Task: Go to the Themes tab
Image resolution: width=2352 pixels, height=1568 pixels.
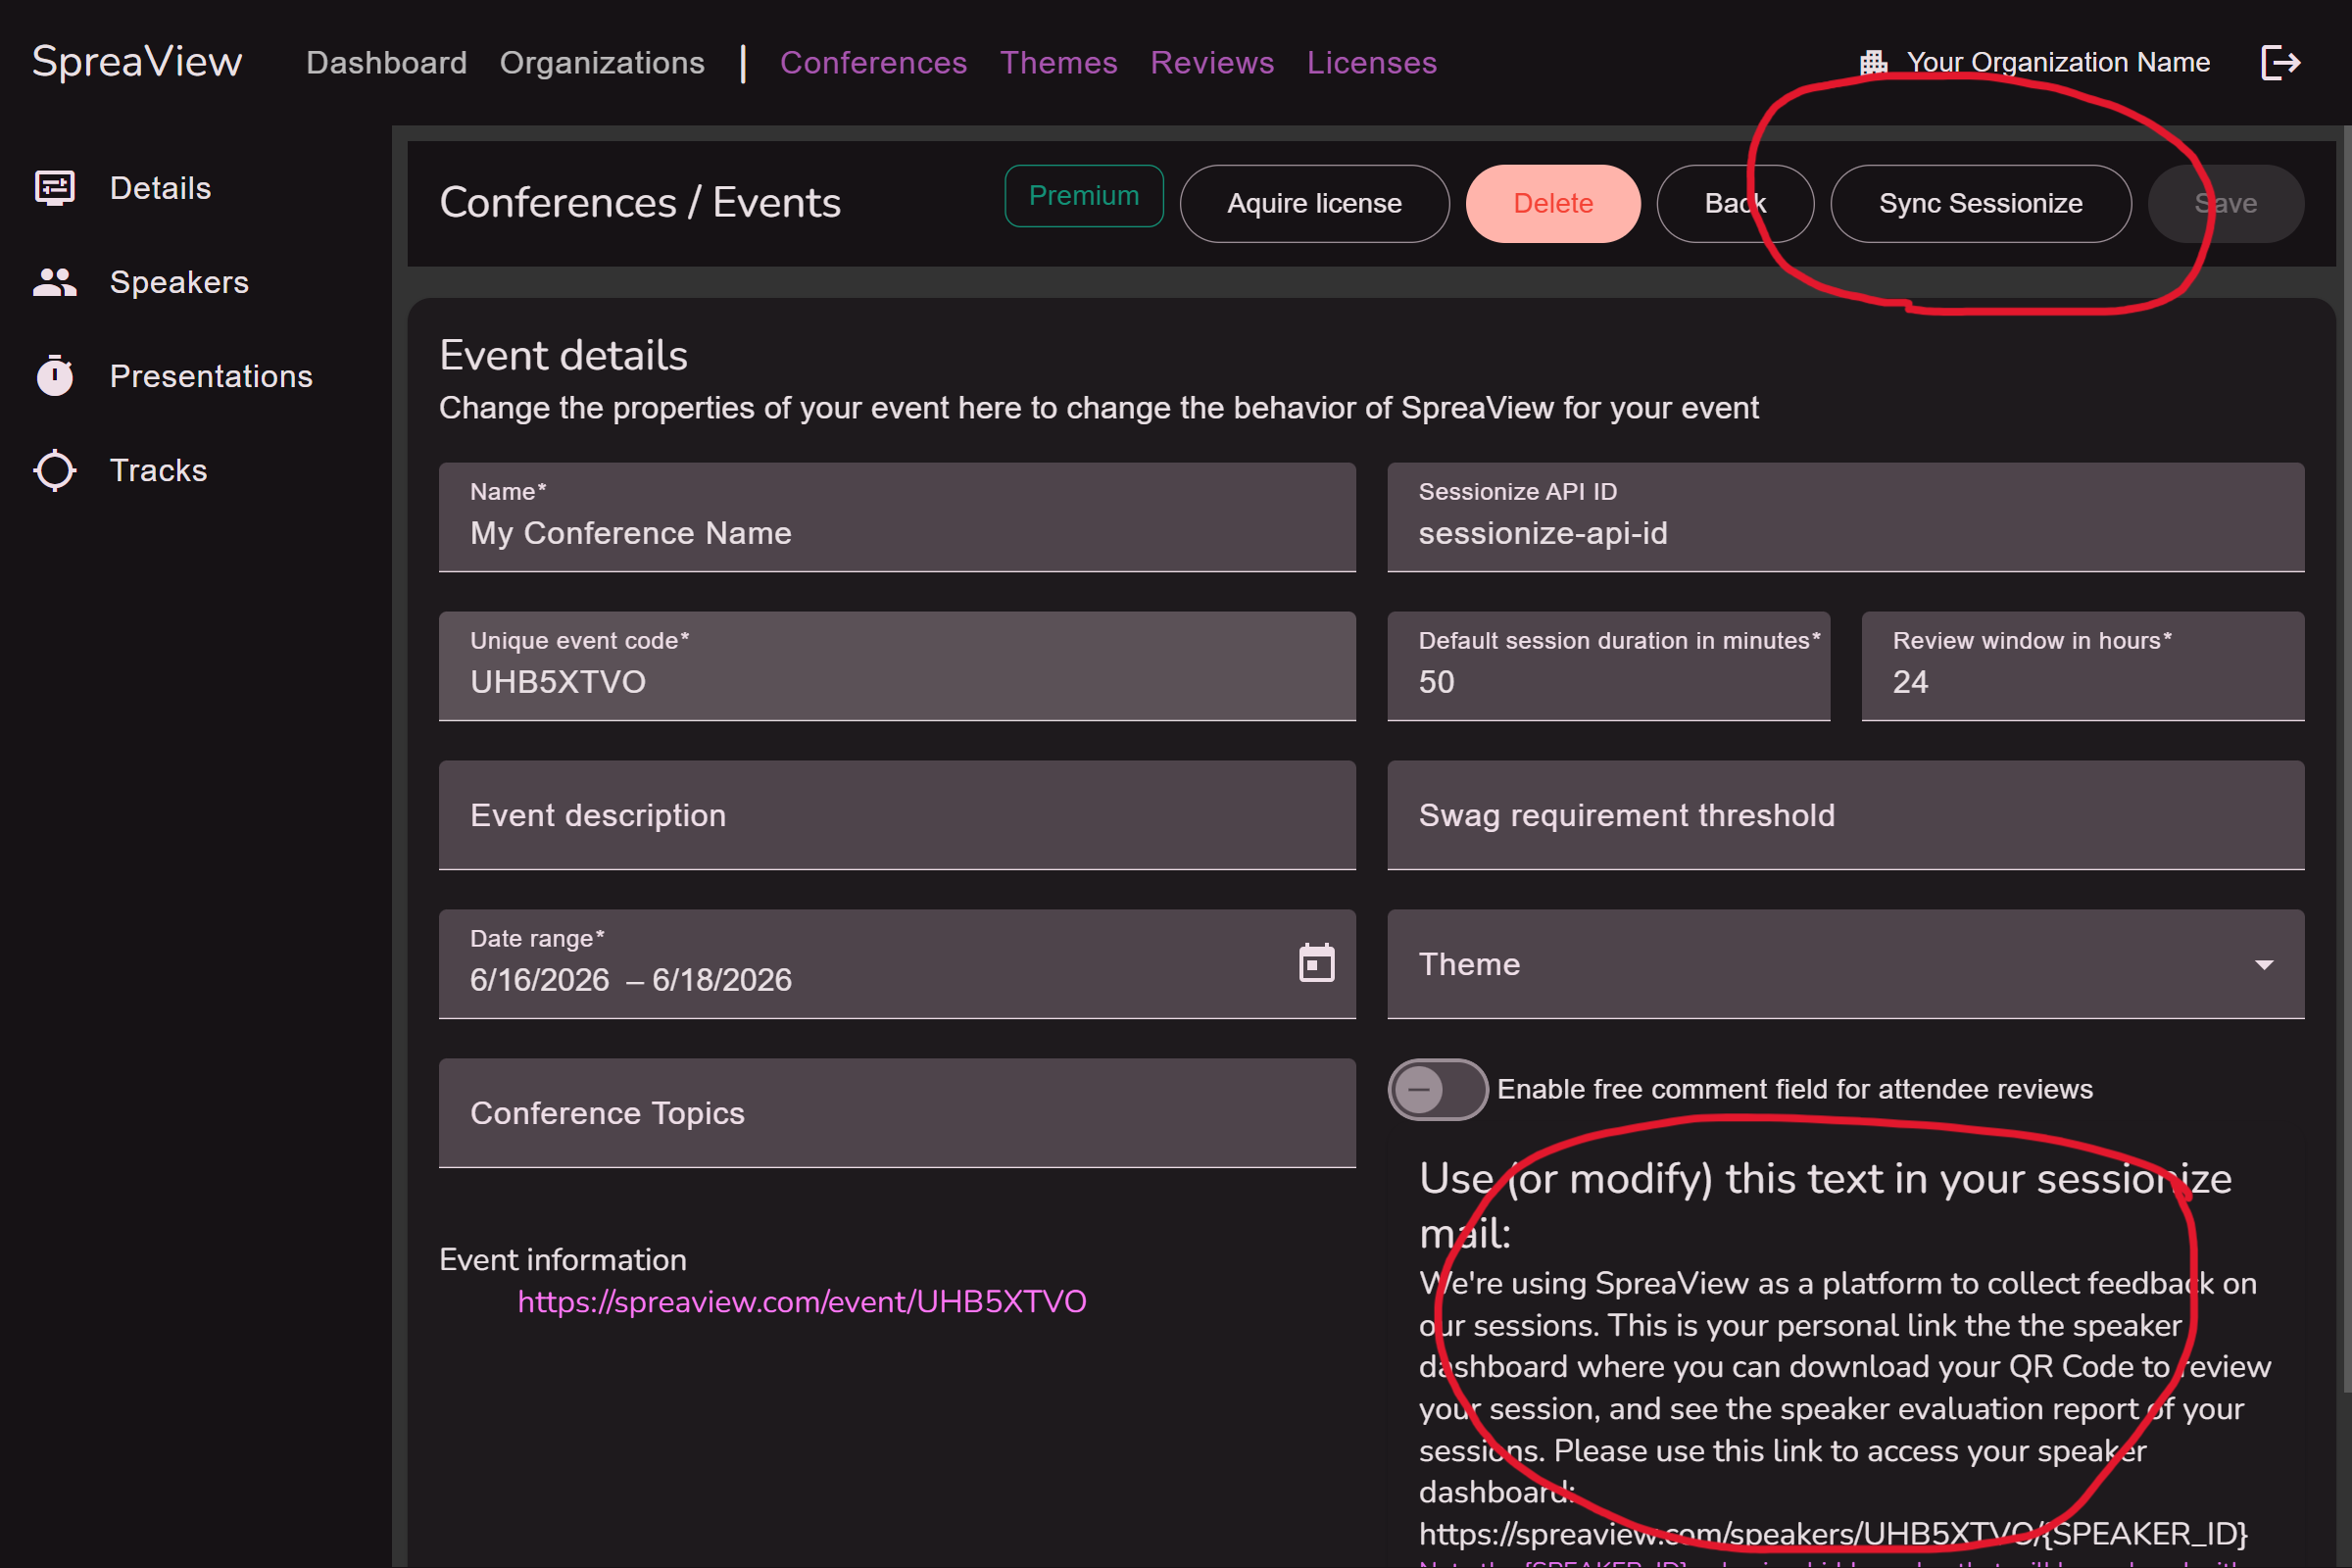Action: pyautogui.click(x=1058, y=63)
